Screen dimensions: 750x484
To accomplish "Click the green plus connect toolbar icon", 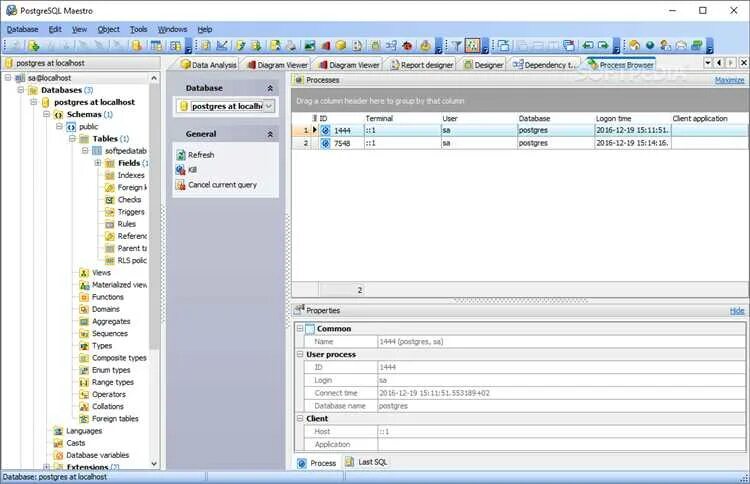I will (33, 46).
